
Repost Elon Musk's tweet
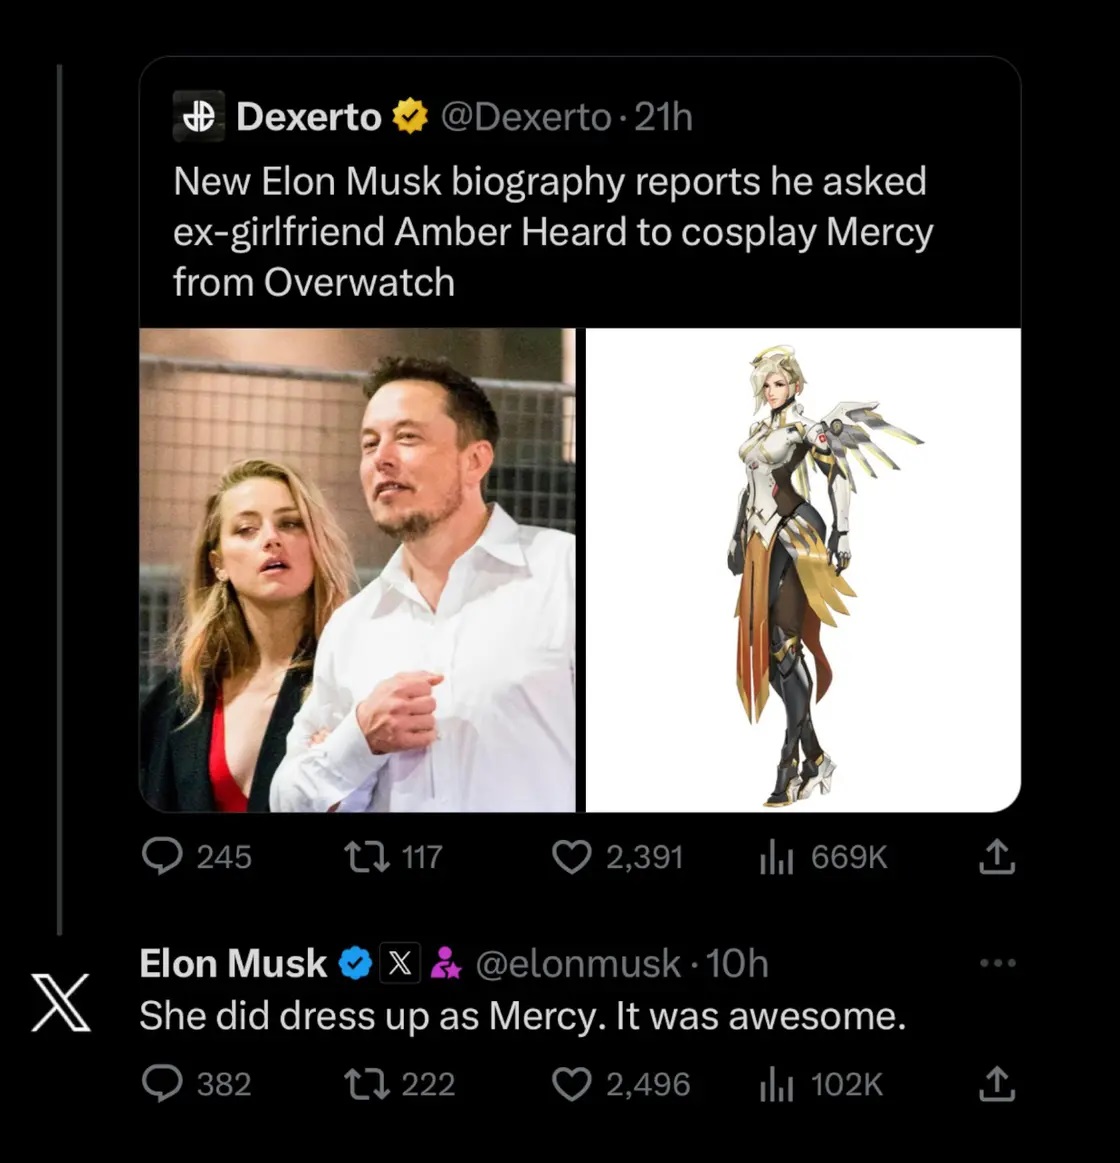pos(367,1084)
